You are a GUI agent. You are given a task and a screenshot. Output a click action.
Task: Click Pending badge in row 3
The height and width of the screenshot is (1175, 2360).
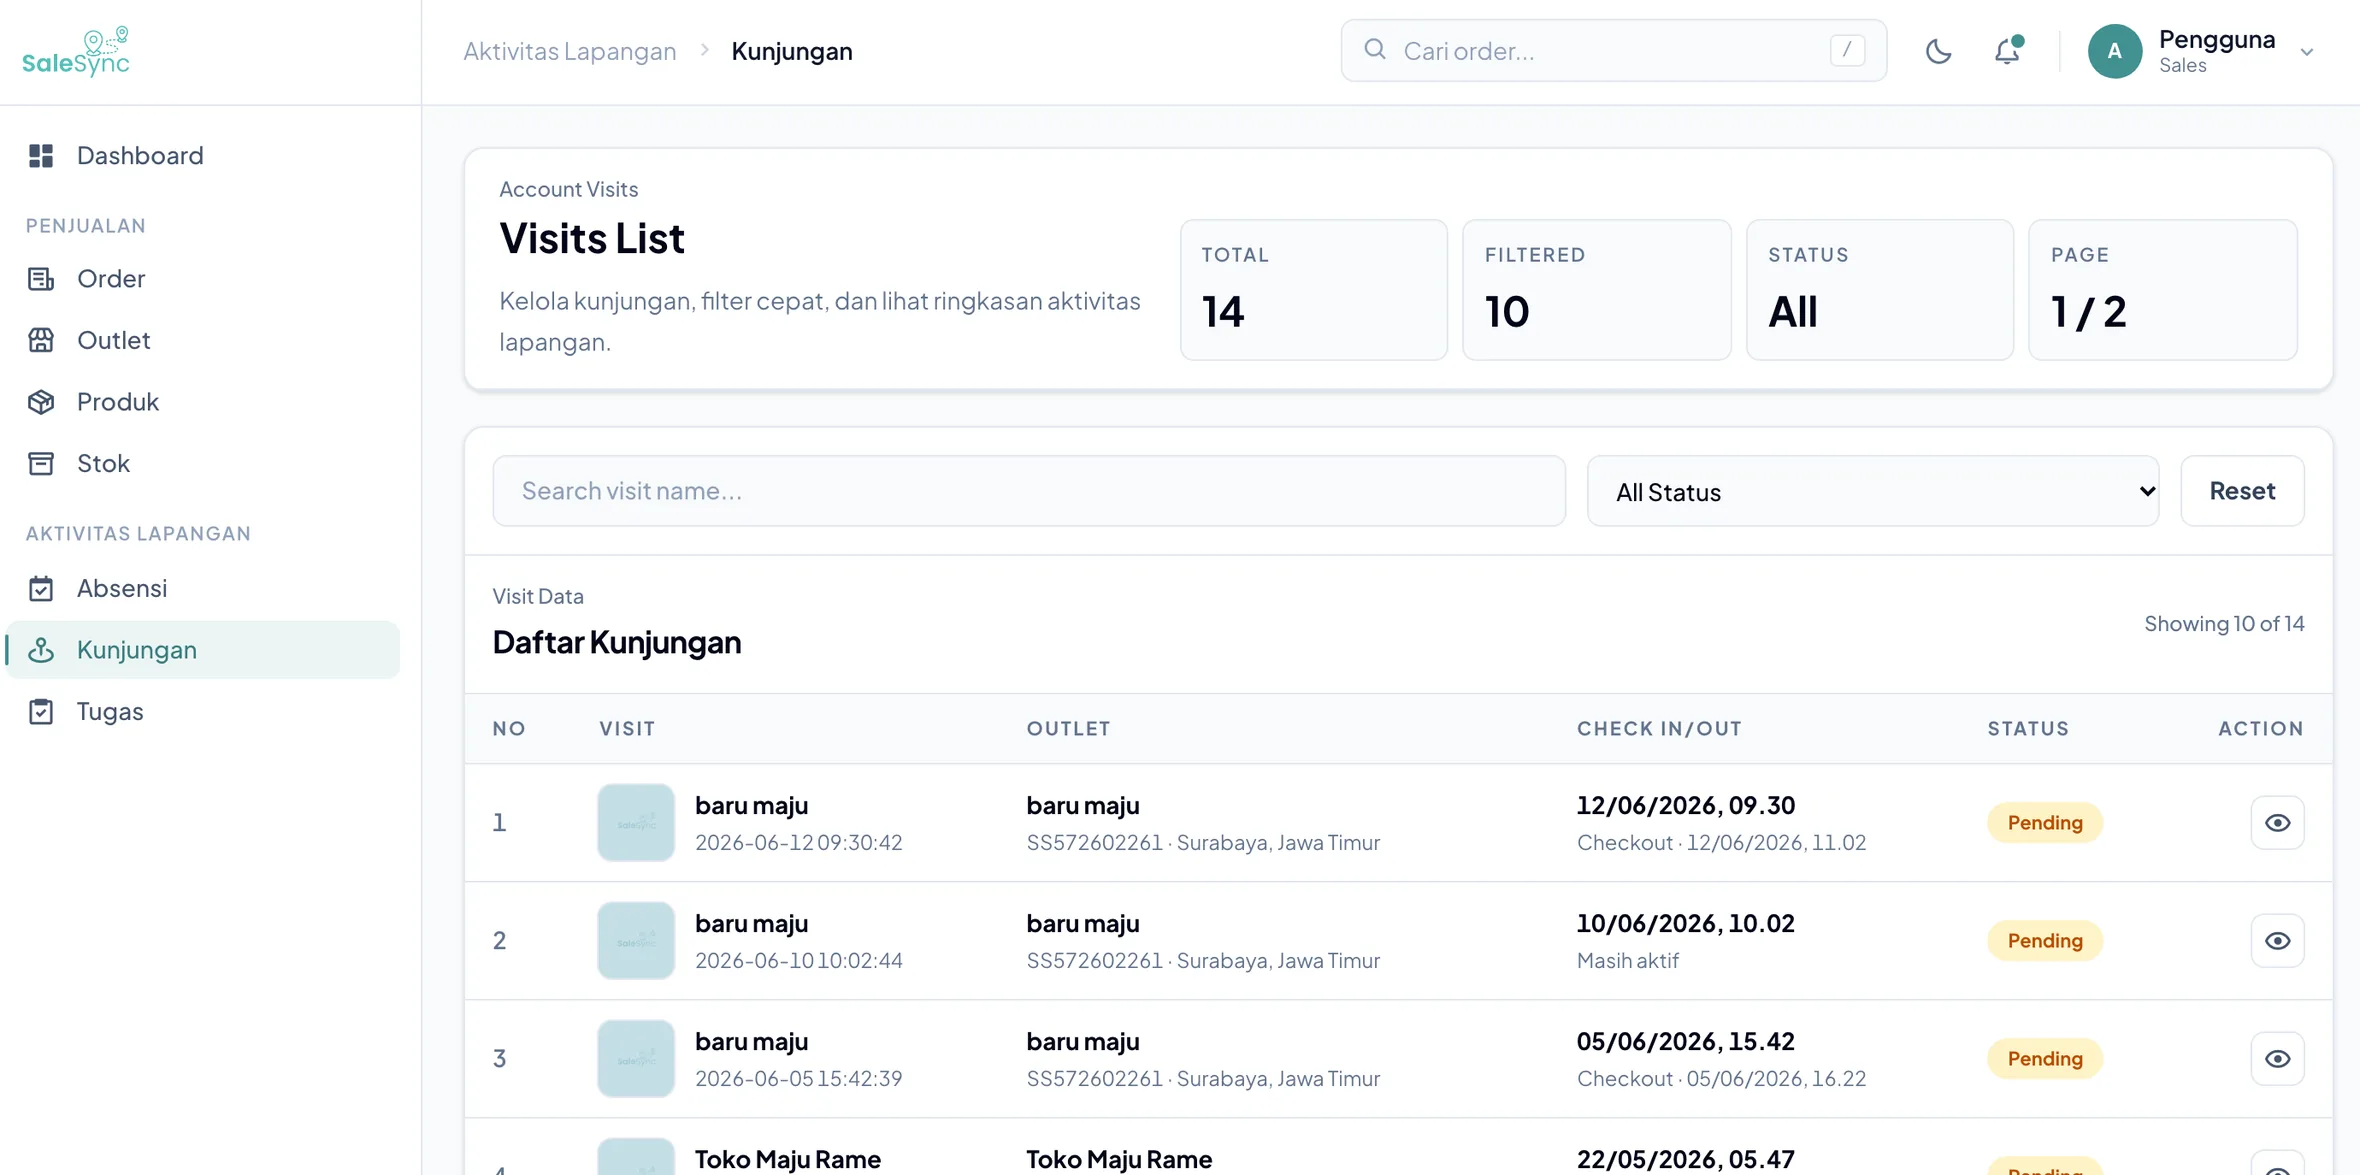2045,1059
